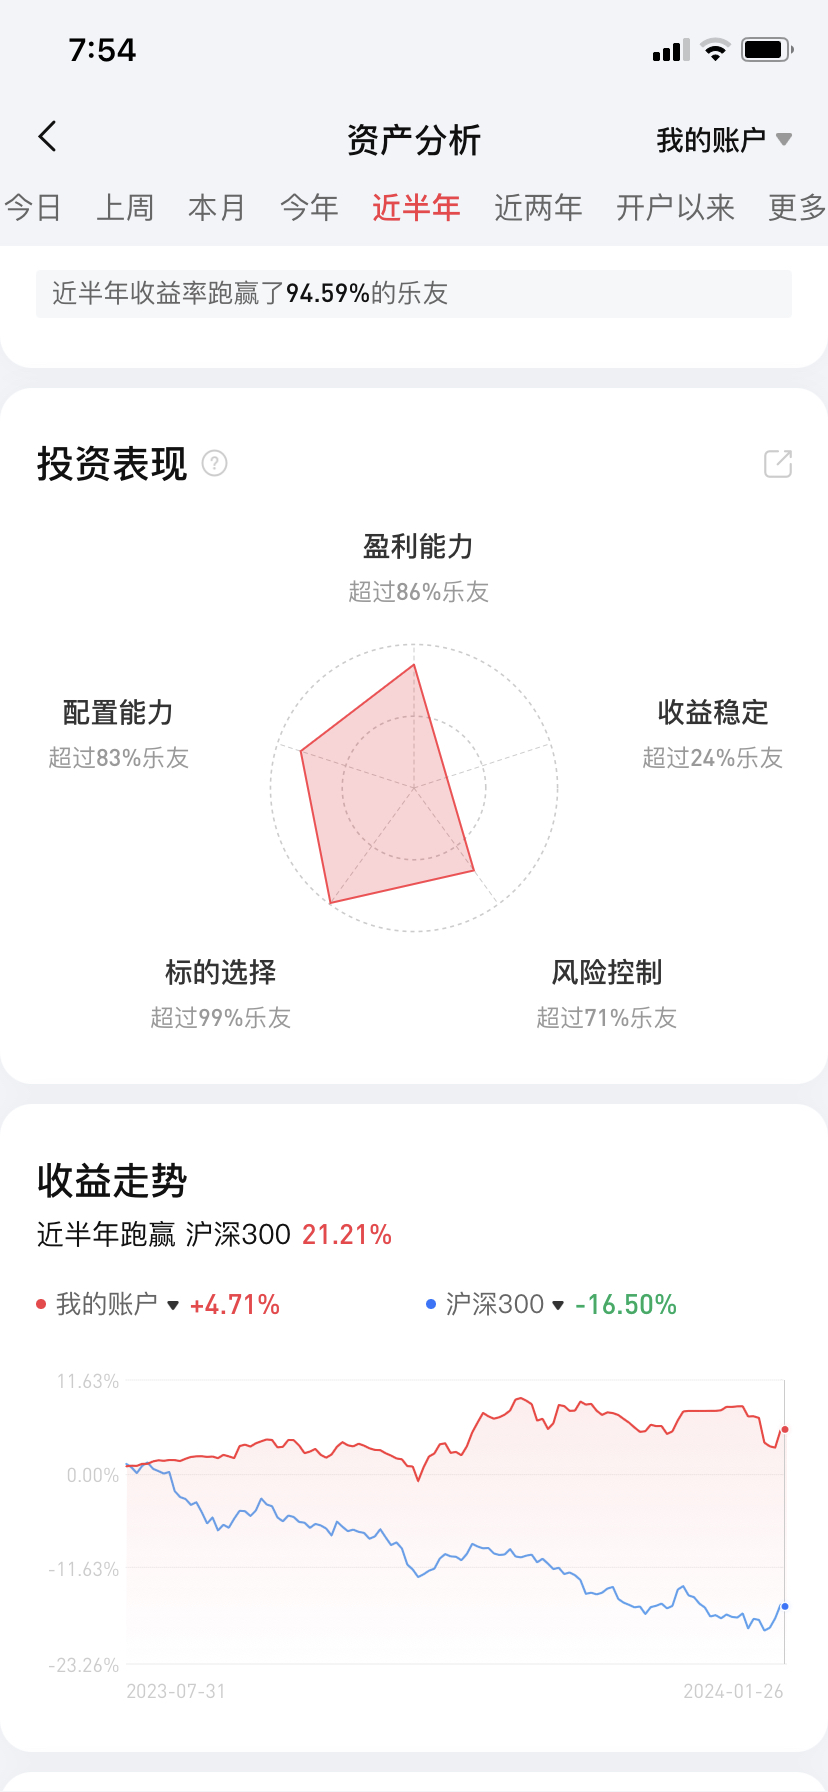This screenshot has height=1792, width=828.
Task: Switch to the 今日 tab
Action: pos(33,208)
